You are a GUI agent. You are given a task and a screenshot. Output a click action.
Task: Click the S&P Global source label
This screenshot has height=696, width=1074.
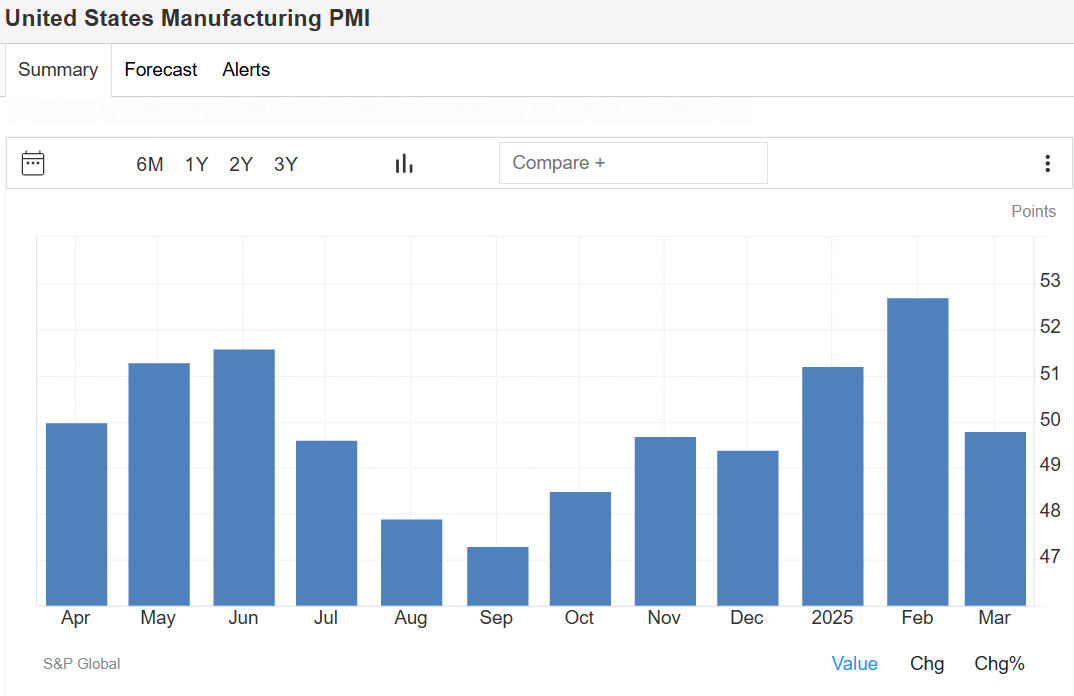click(82, 663)
